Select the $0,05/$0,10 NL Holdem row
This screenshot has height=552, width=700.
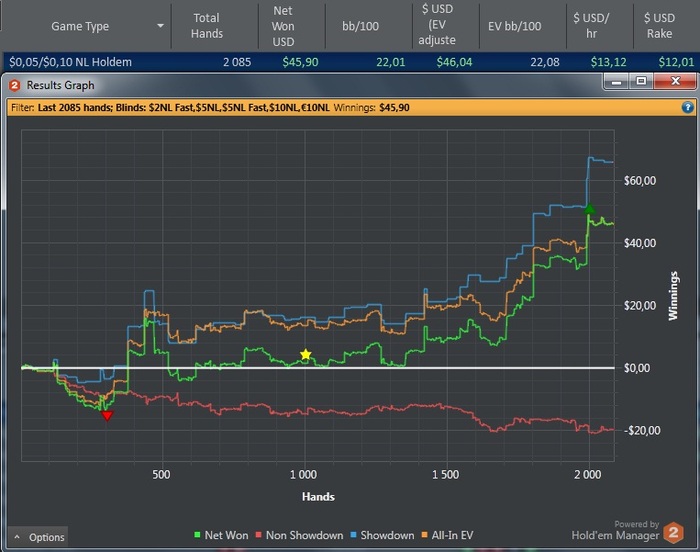351,62
